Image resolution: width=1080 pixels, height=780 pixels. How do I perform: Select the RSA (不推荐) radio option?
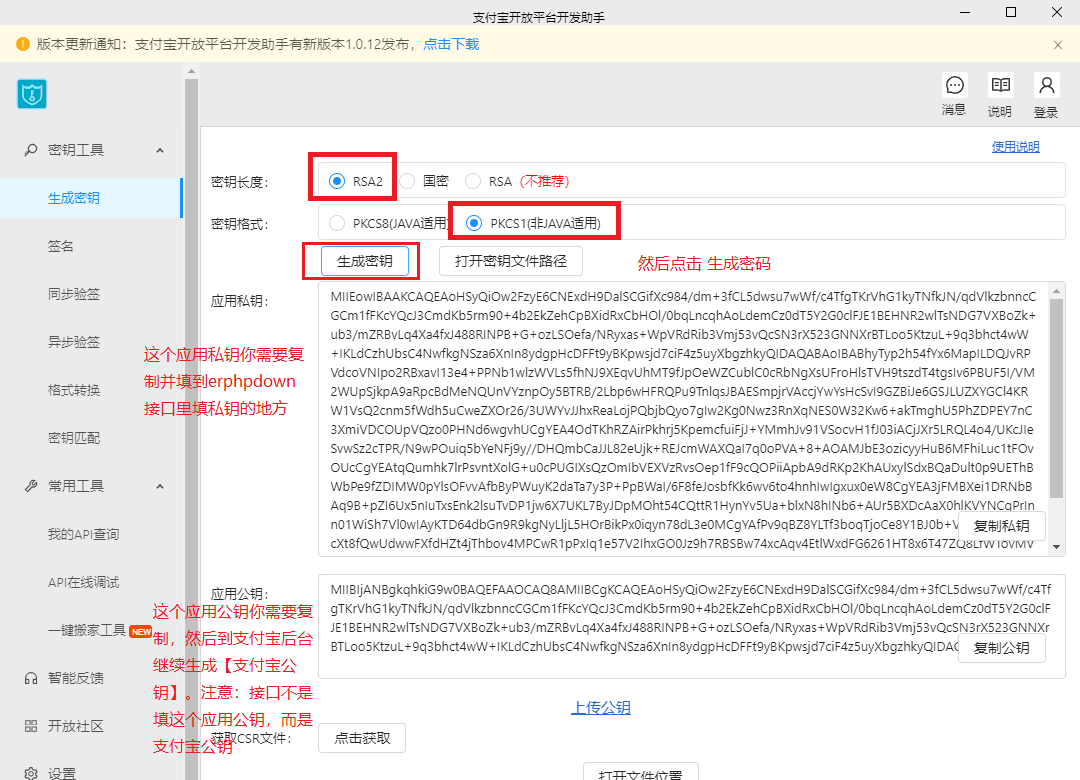[x=473, y=181]
